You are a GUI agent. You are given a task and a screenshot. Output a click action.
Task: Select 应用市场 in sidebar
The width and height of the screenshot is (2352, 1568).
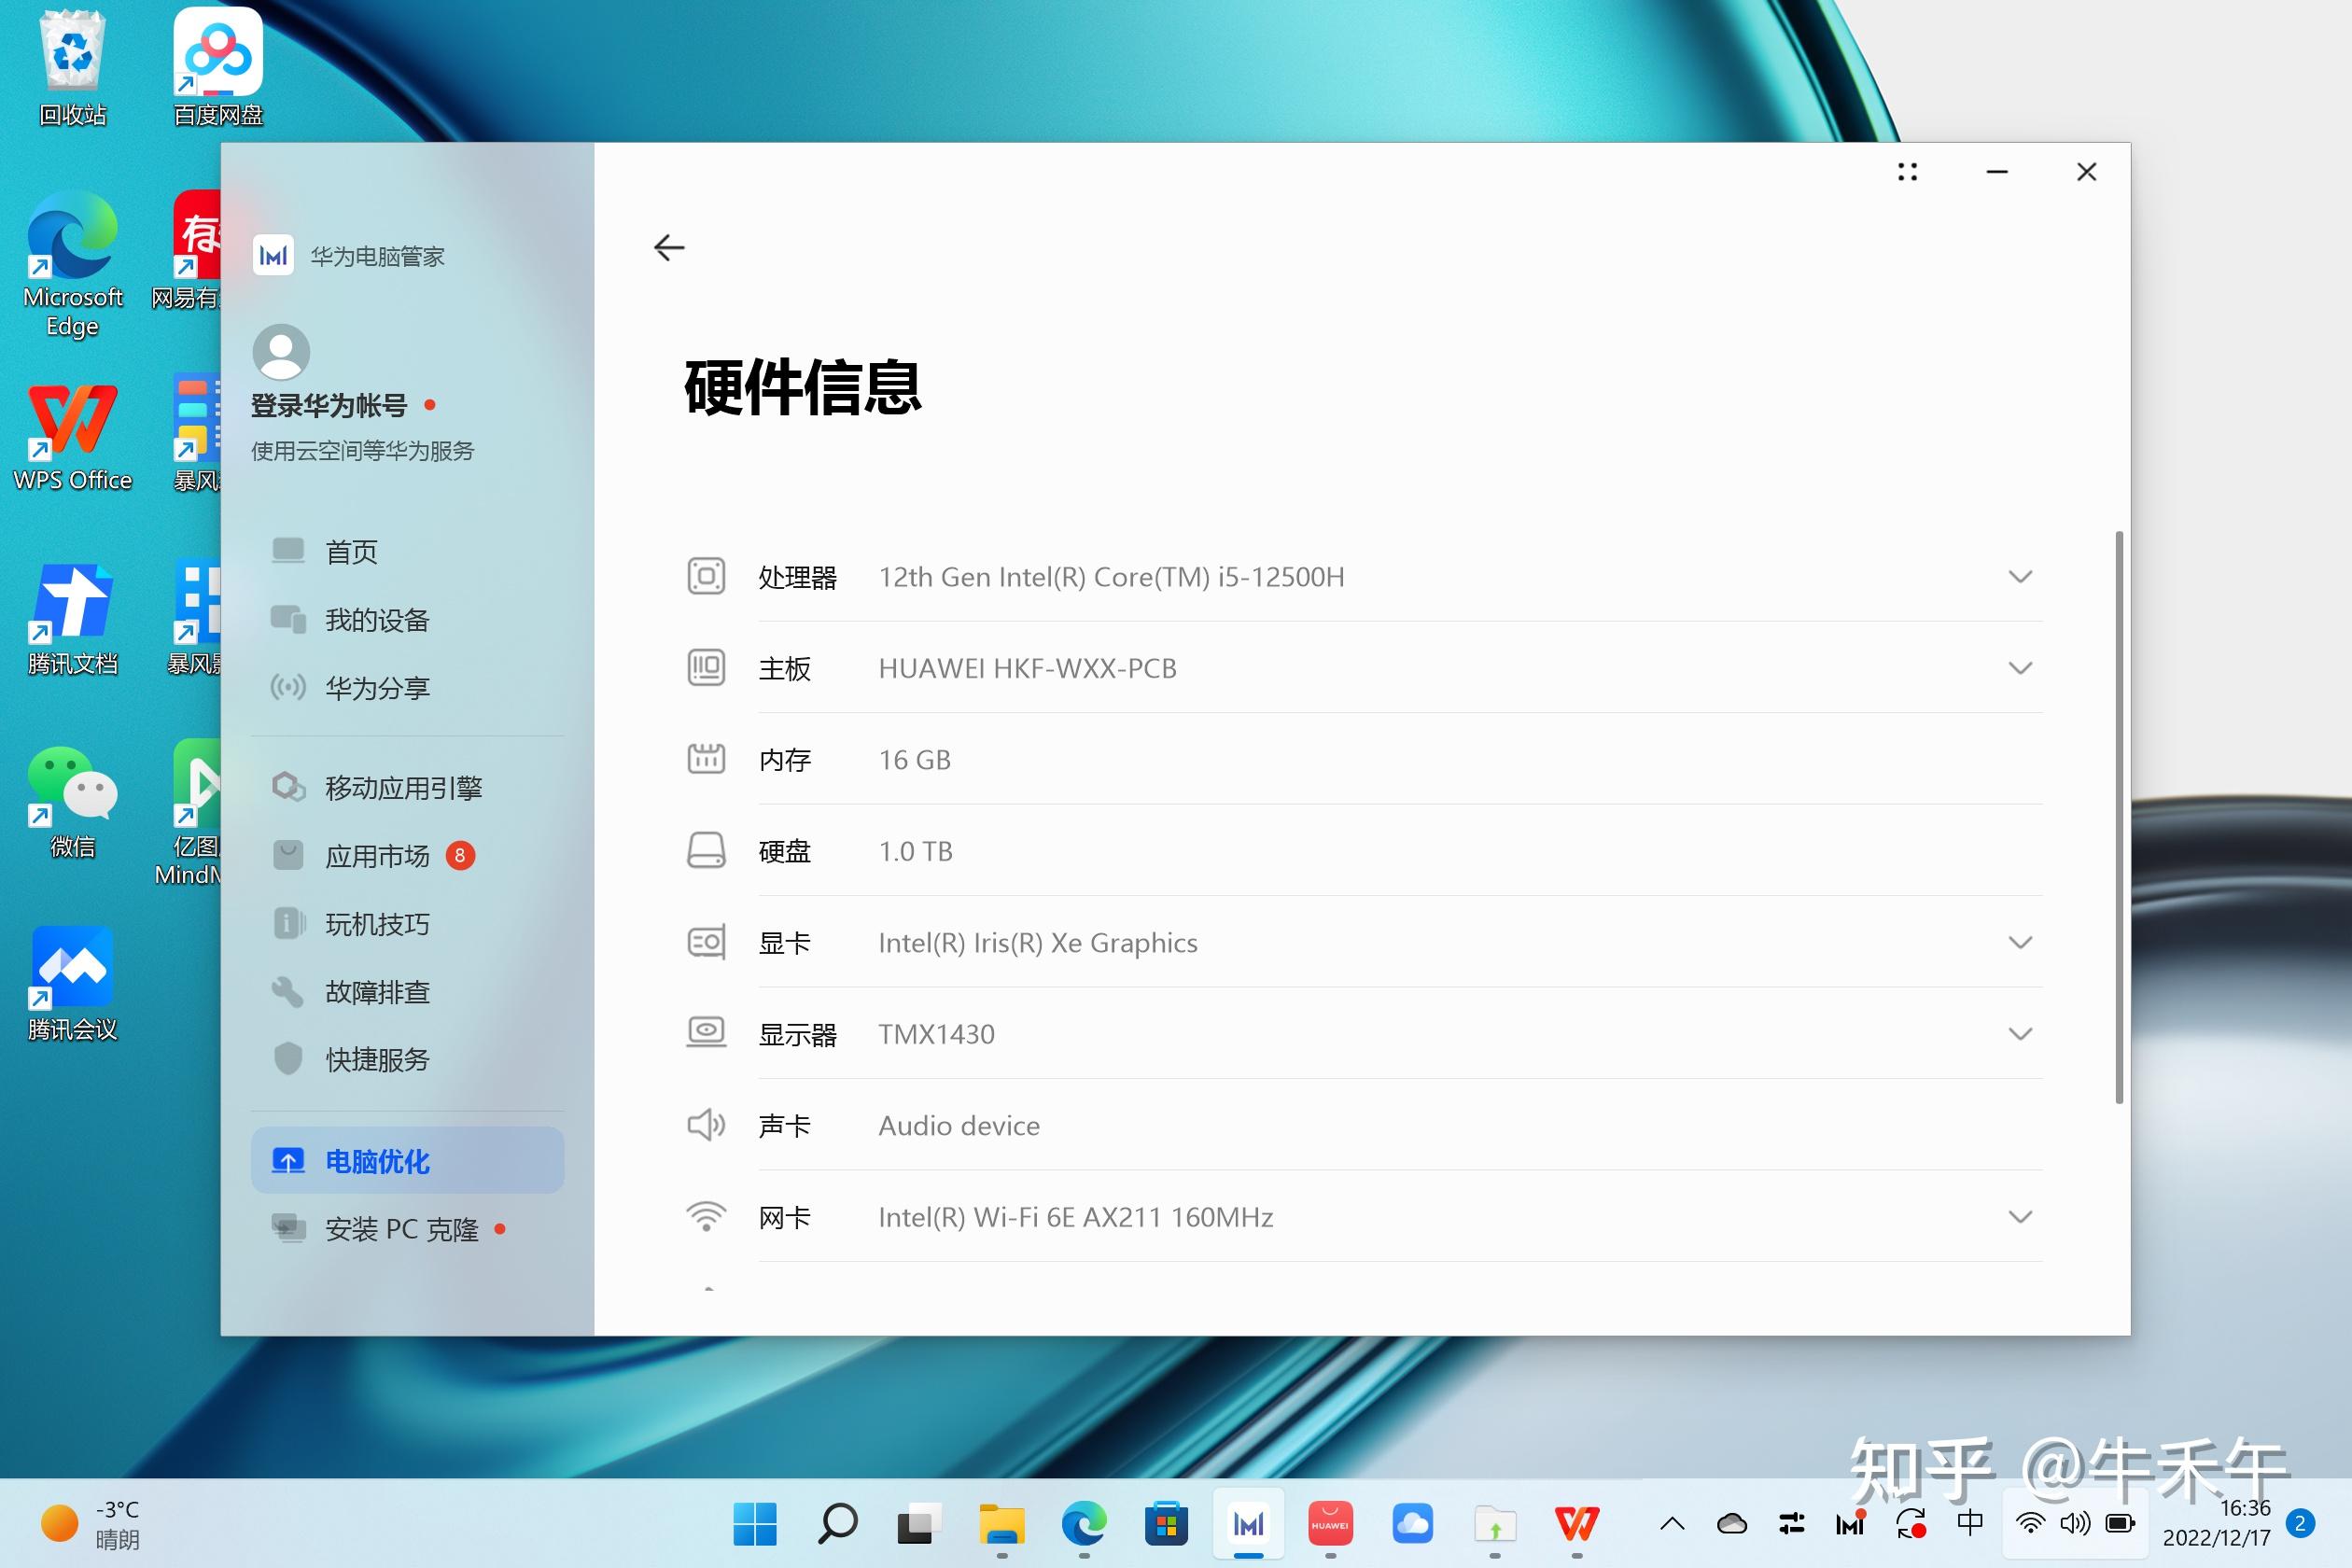pyautogui.click(x=407, y=856)
